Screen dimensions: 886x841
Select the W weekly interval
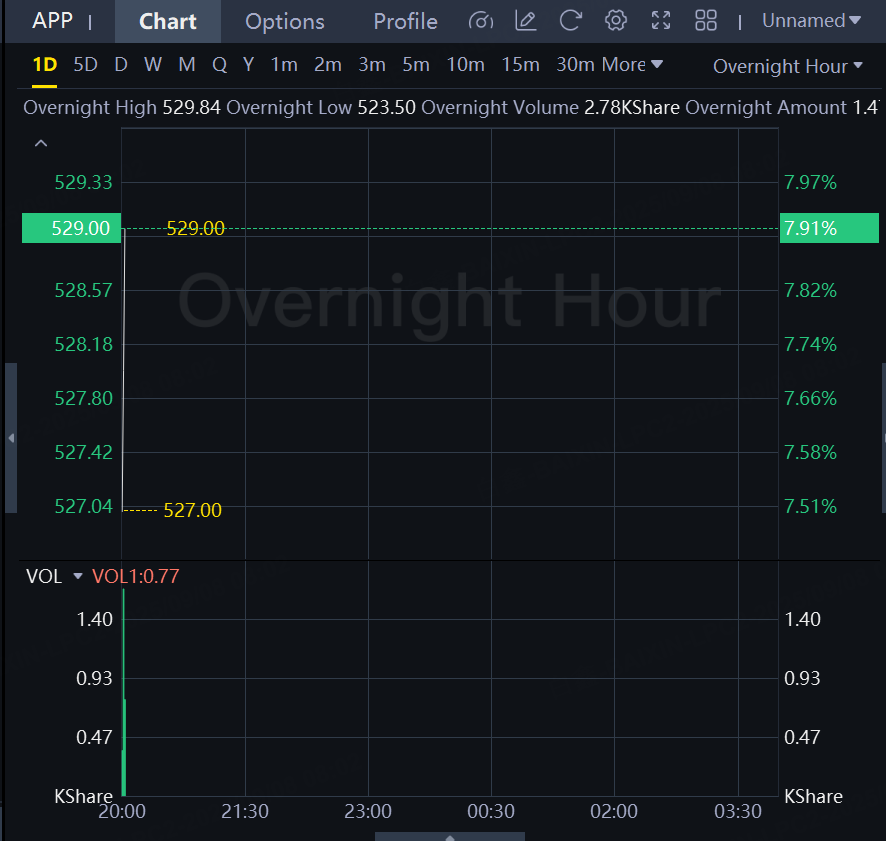153,64
